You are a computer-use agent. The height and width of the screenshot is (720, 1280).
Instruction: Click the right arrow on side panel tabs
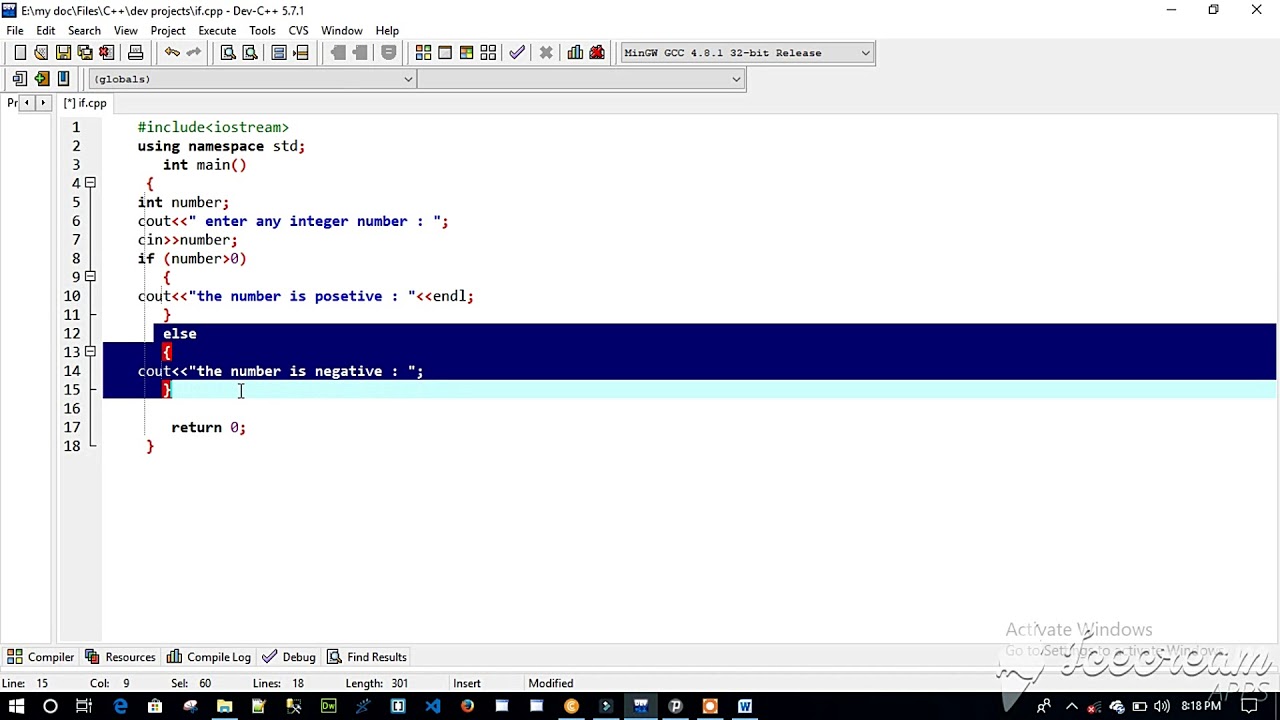tap(43, 103)
